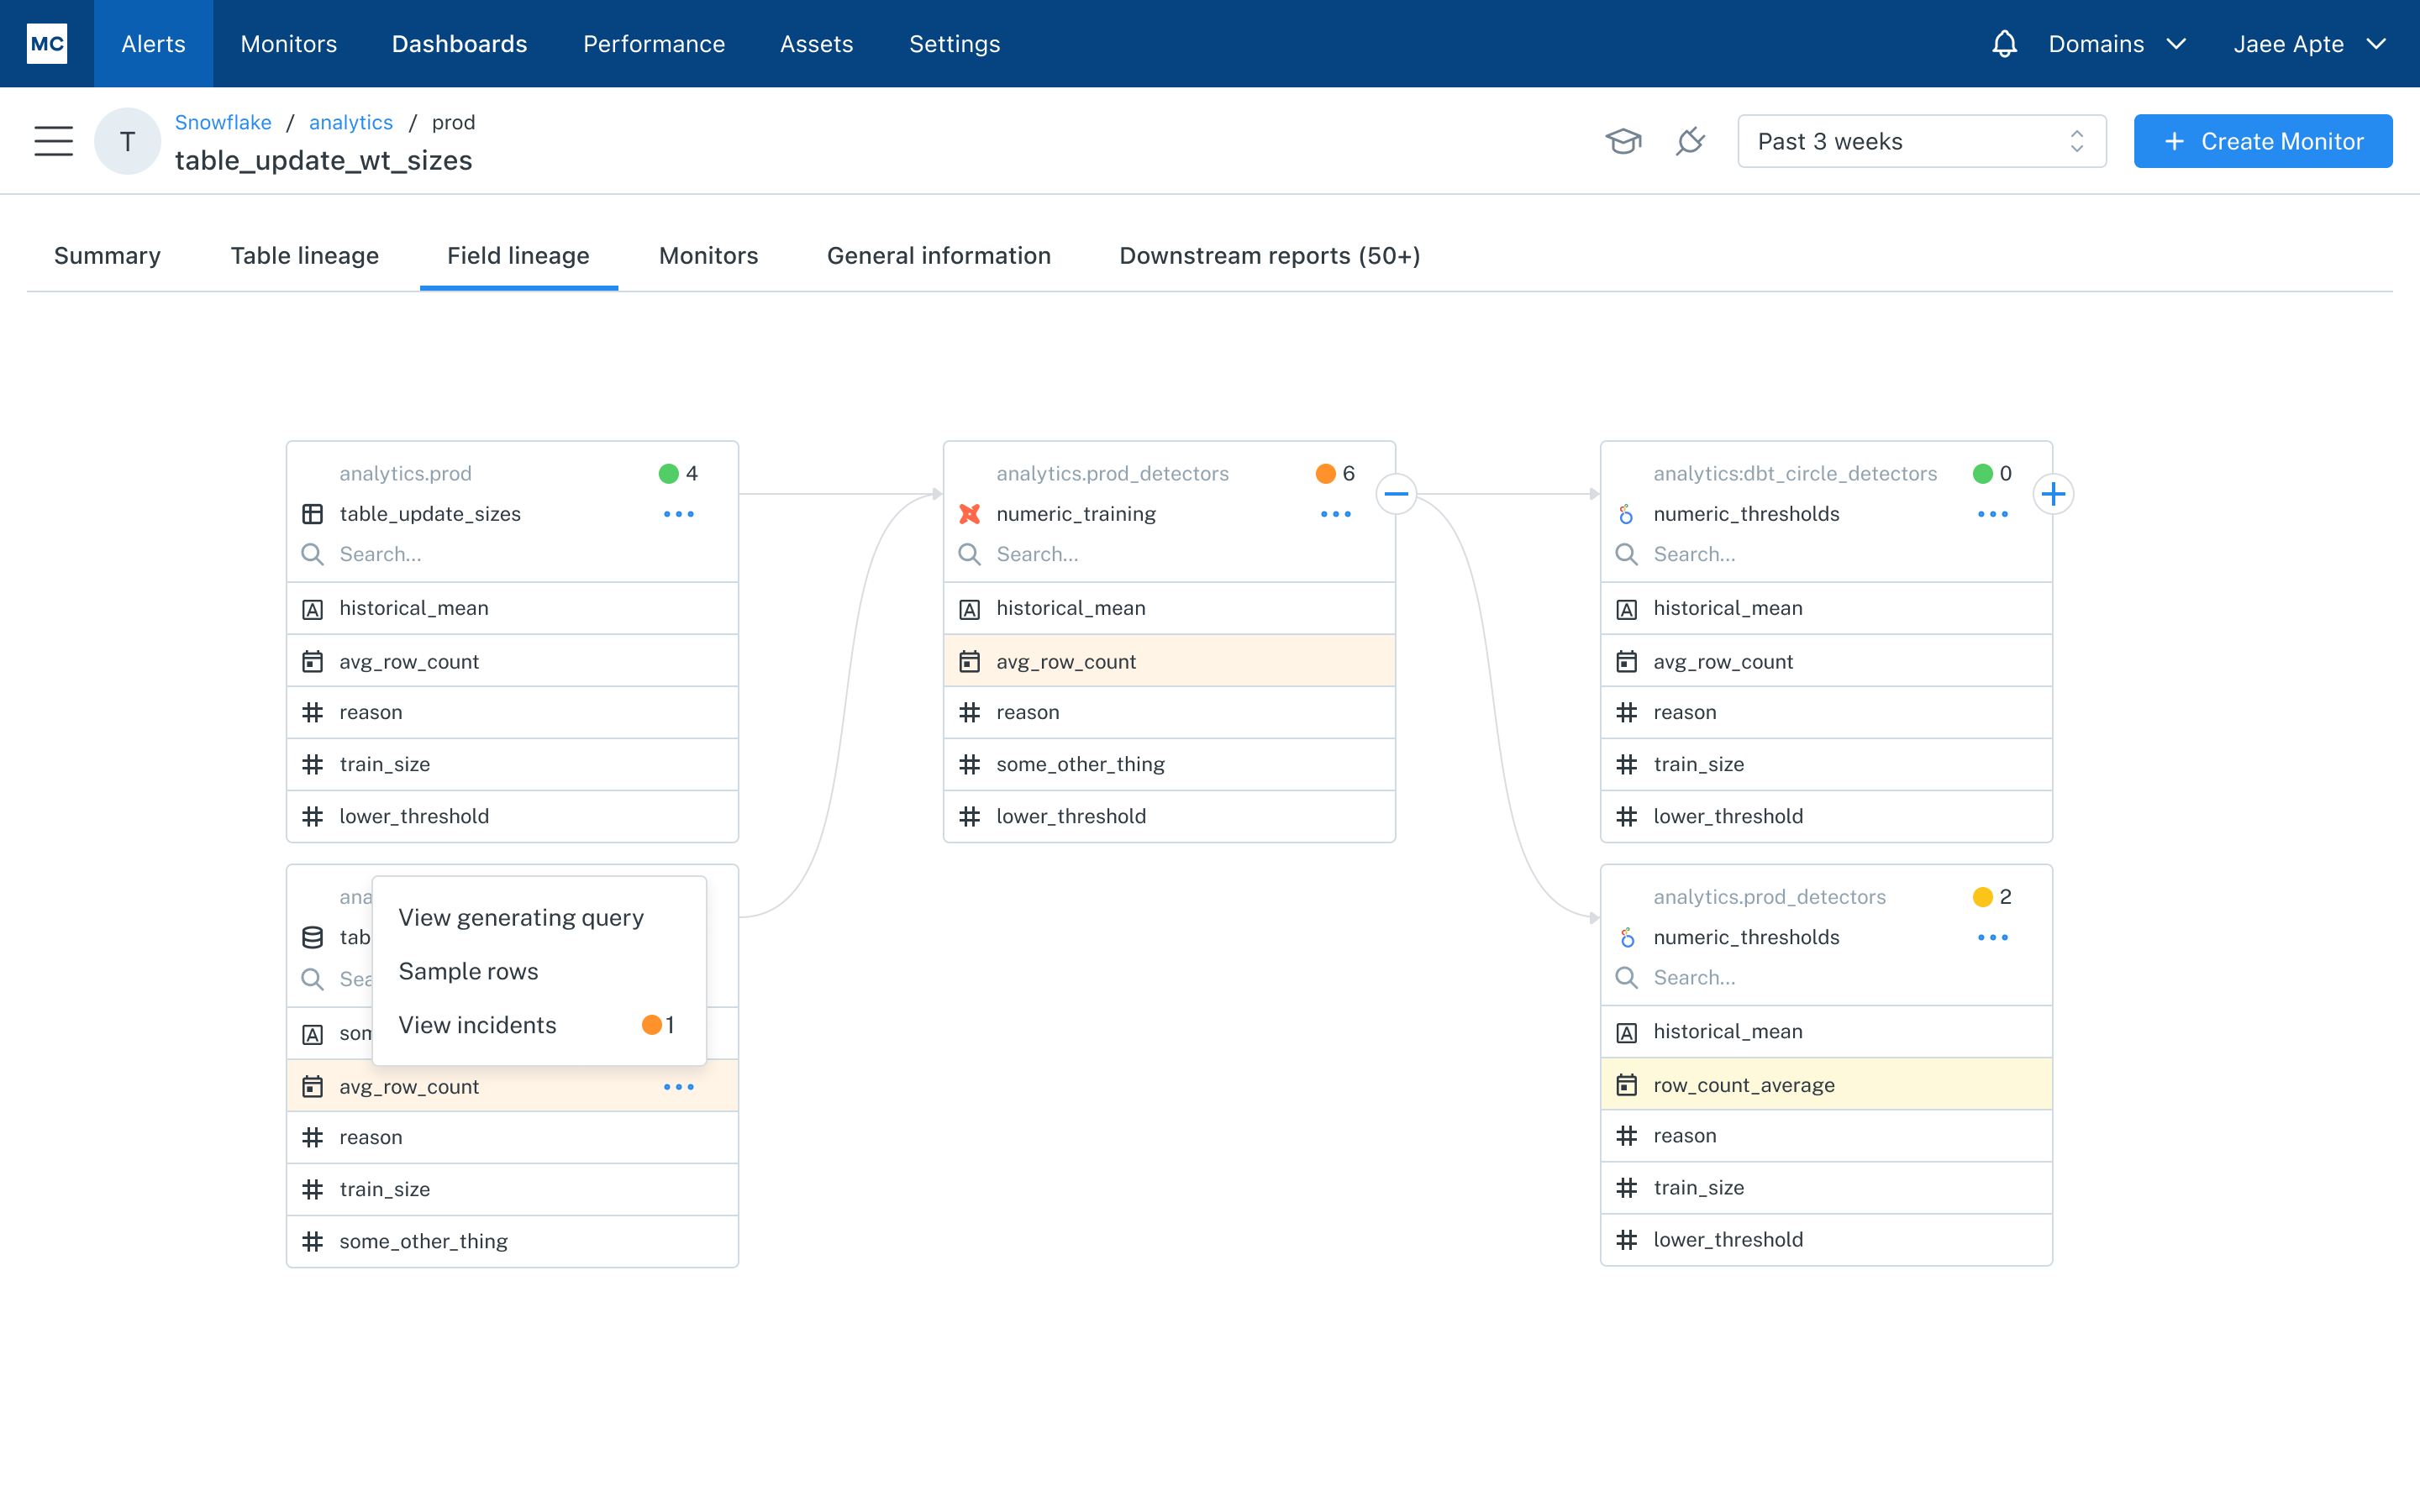This screenshot has width=2420, height=1512.
Task: Click the orange status dot with 6
Action: coord(1325,473)
